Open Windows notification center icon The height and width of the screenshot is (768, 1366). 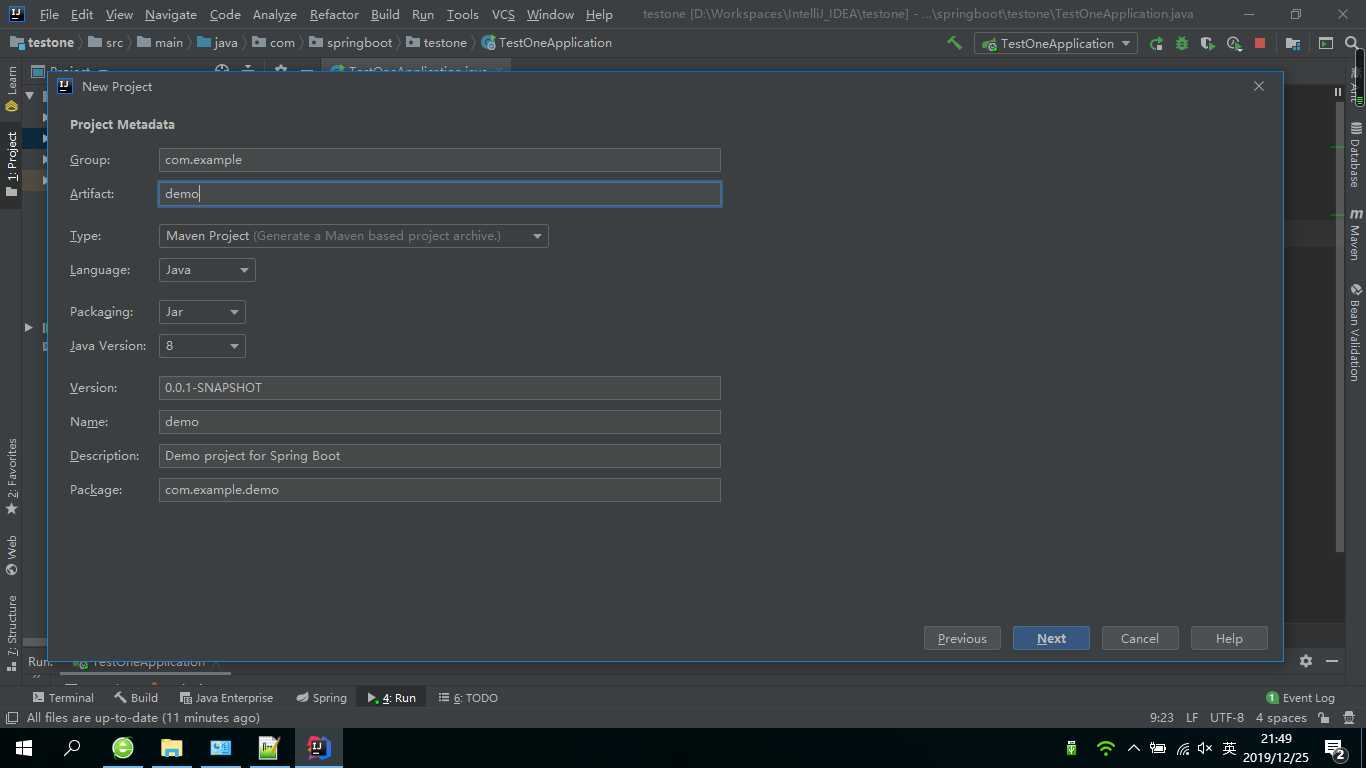pos(1335,748)
